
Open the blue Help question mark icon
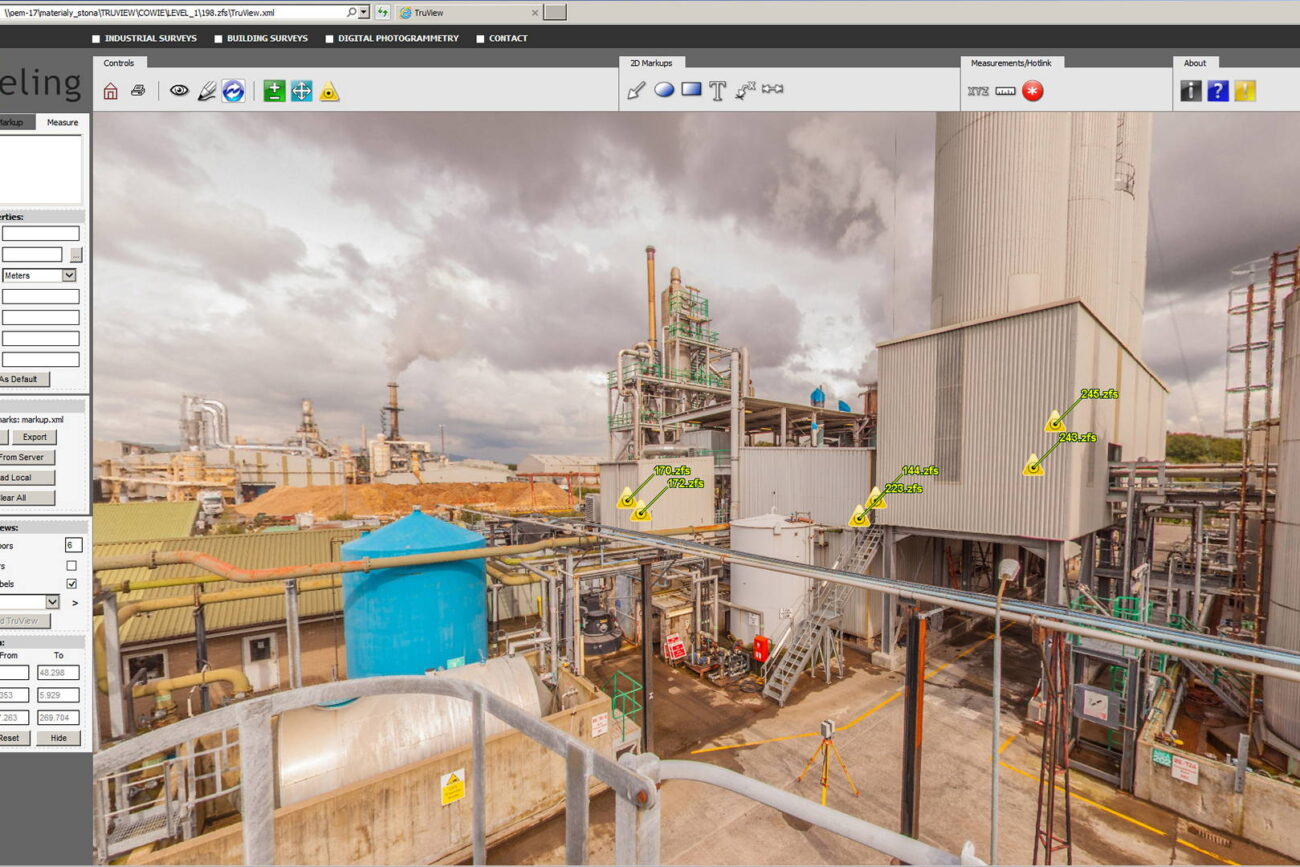(x=1218, y=90)
